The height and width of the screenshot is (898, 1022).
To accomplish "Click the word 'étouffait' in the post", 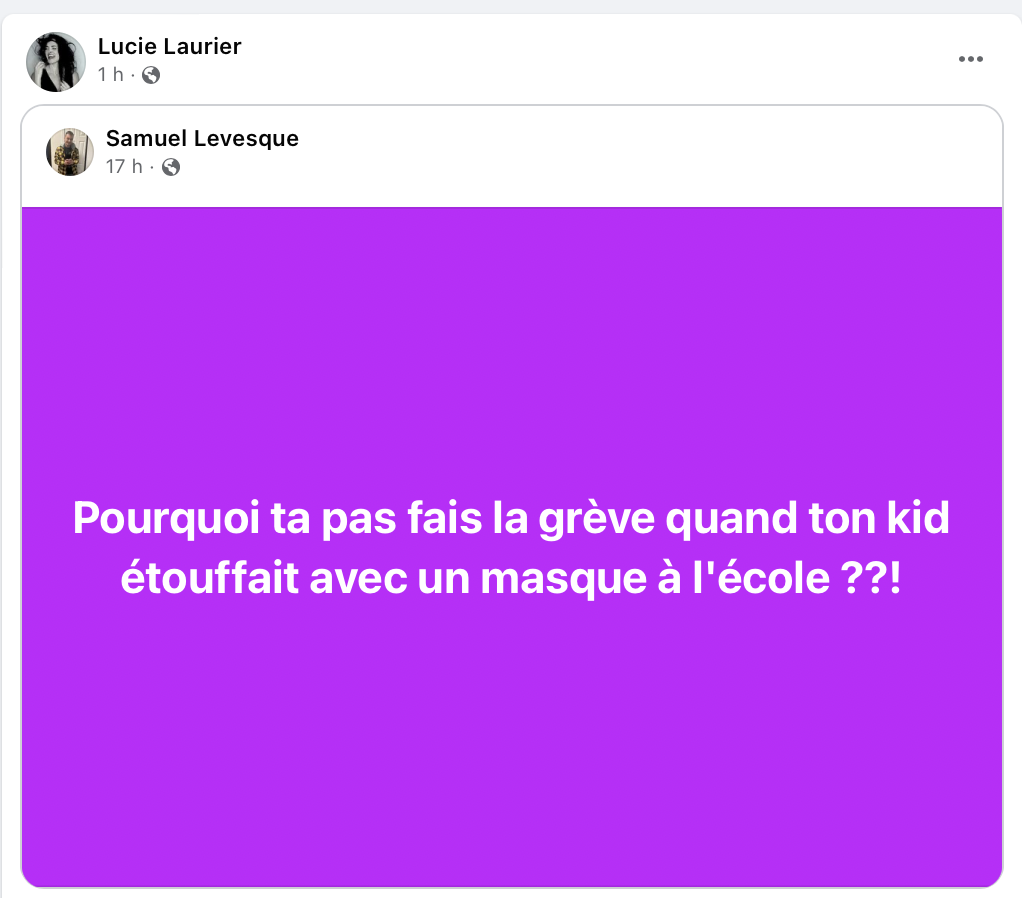I will [x=210, y=578].
